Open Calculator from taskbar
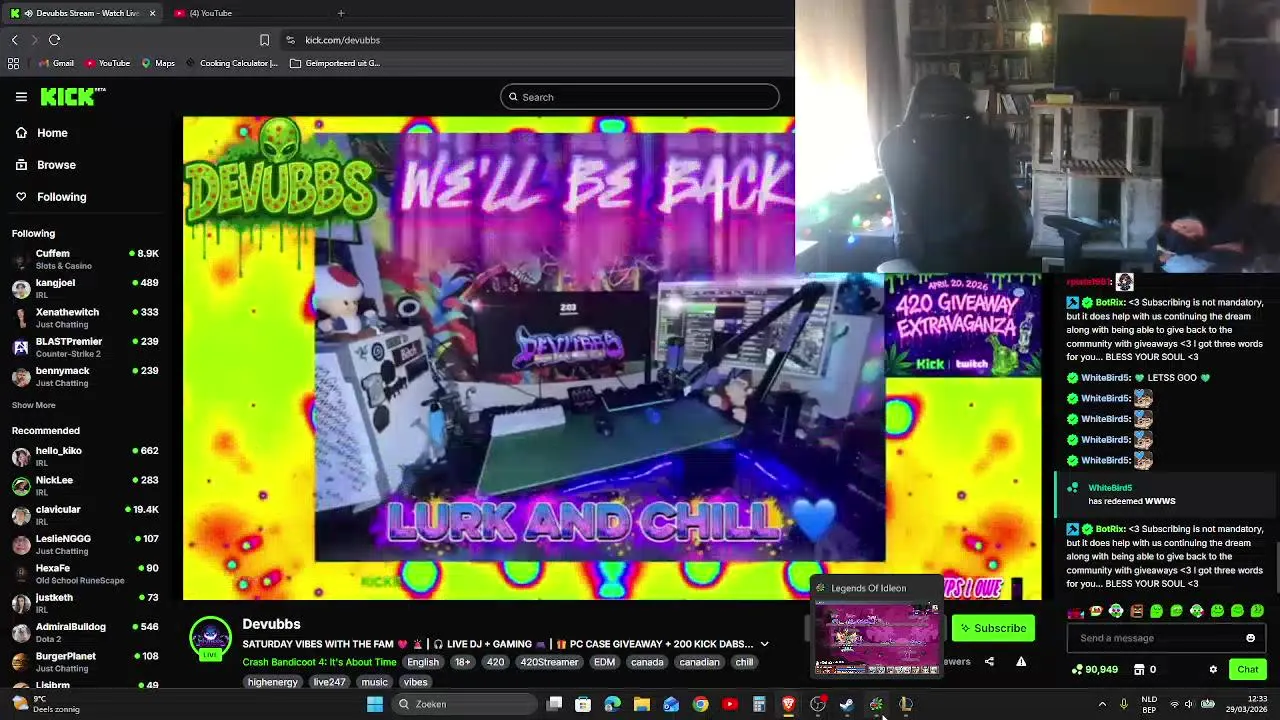 pyautogui.click(x=759, y=704)
